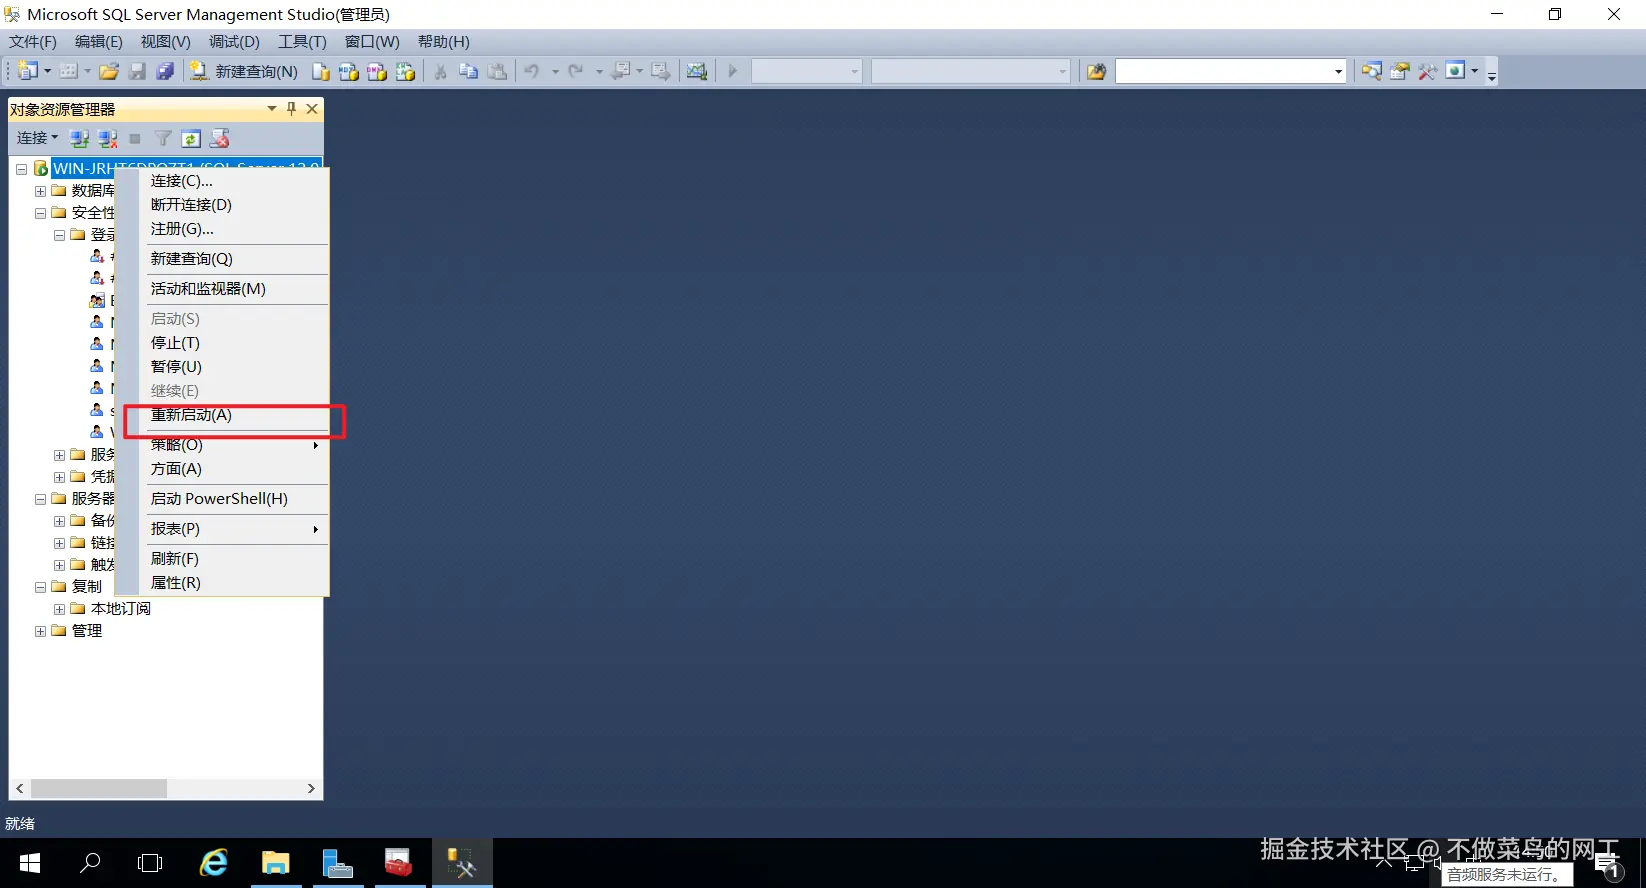Collapse the server root tree node
This screenshot has height=888, width=1646.
(x=21, y=169)
